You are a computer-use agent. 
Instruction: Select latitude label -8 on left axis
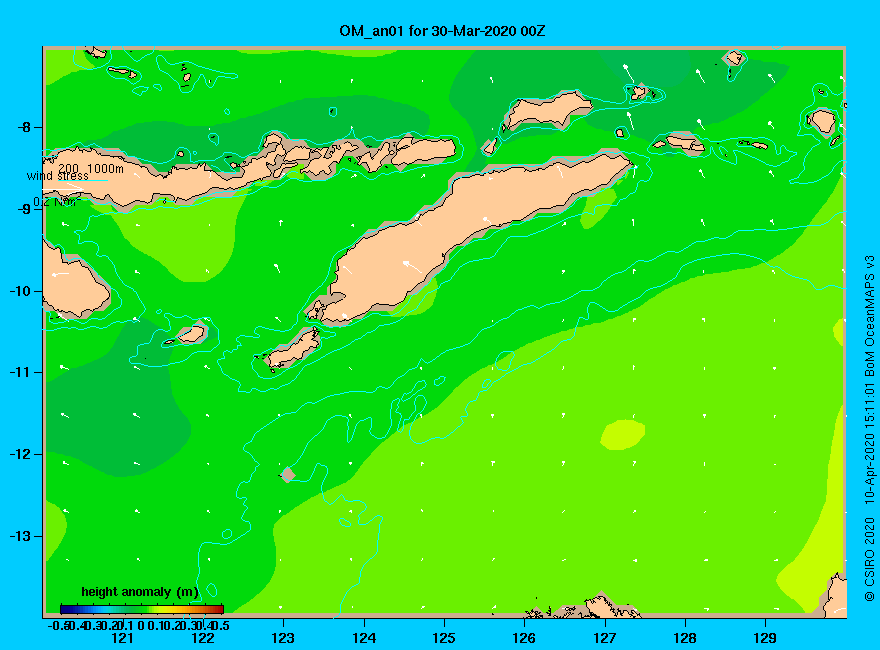(x=24, y=127)
